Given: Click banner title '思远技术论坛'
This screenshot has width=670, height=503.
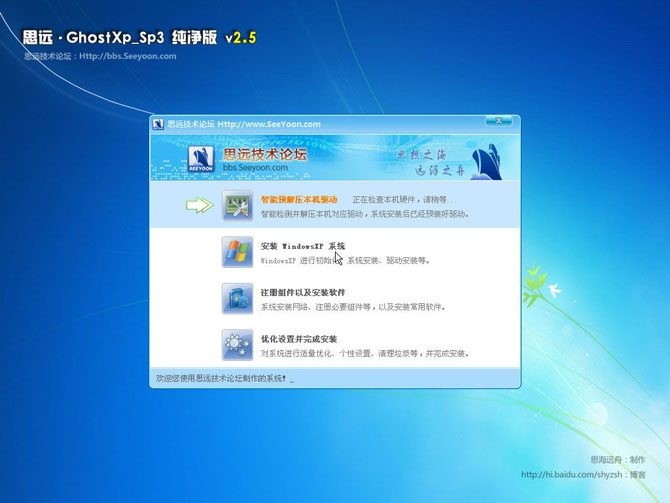Looking at the screenshot, I should pos(265,154).
